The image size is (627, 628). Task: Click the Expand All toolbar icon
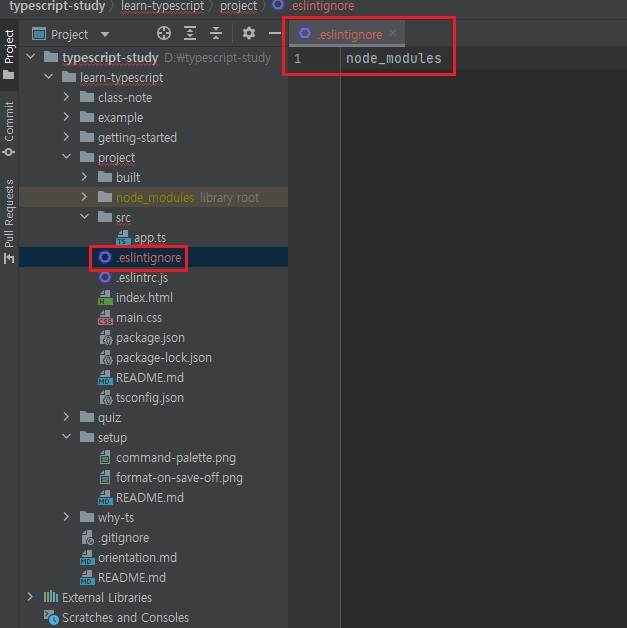coord(190,33)
